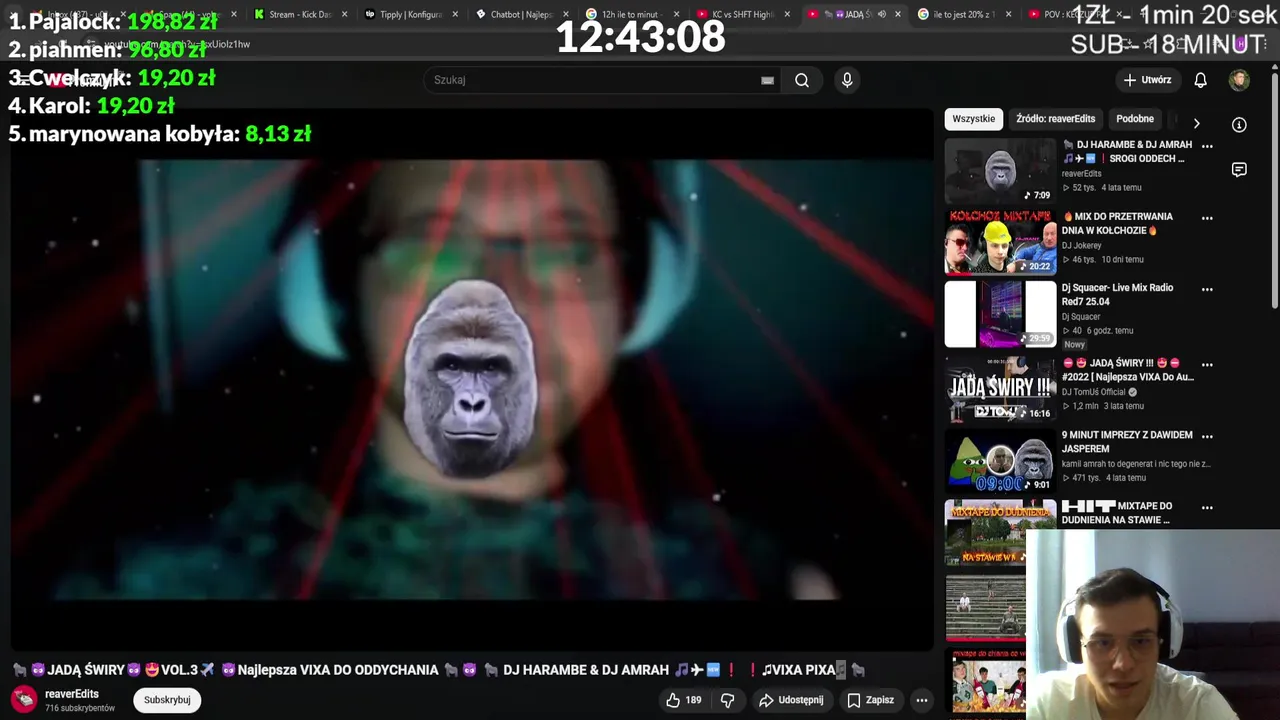Open MIX DO PRZETRWANIA DNIA W KOŁCHOZIE title
This screenshot has width=1280, height=720.
click(1117, 223)
